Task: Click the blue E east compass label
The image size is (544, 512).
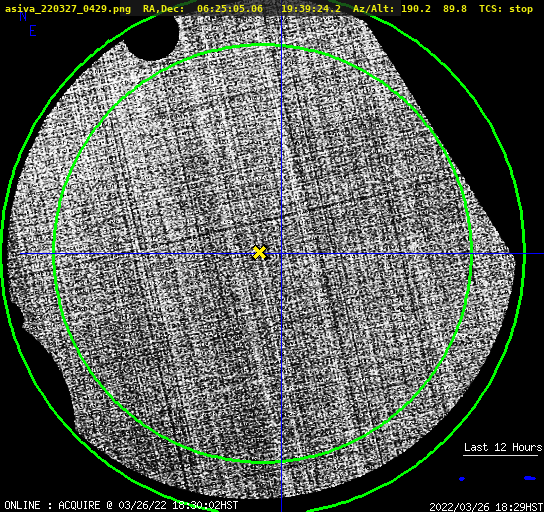Action: 33,31
